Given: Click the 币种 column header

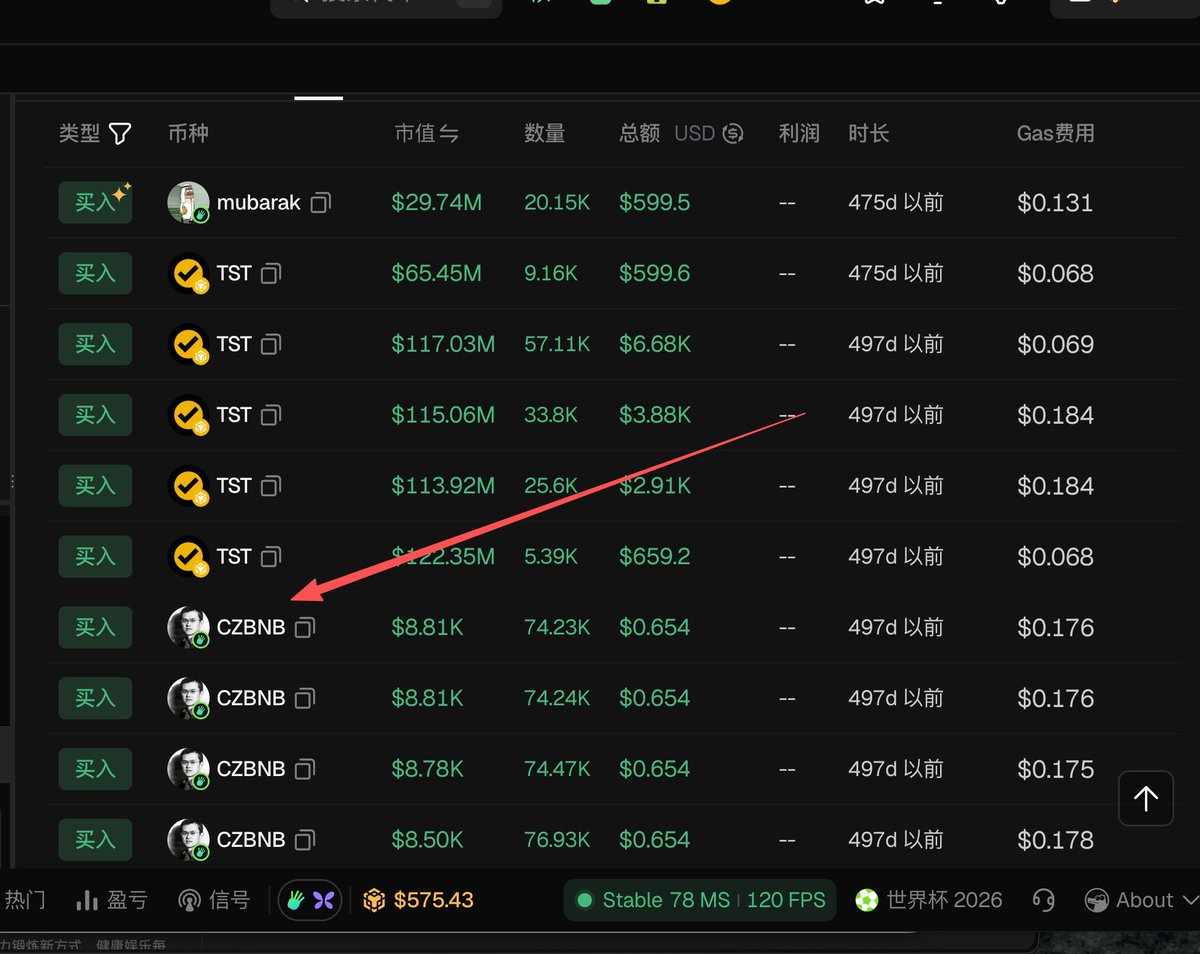Looking at the screenshot, I should [x=188, y=133].
